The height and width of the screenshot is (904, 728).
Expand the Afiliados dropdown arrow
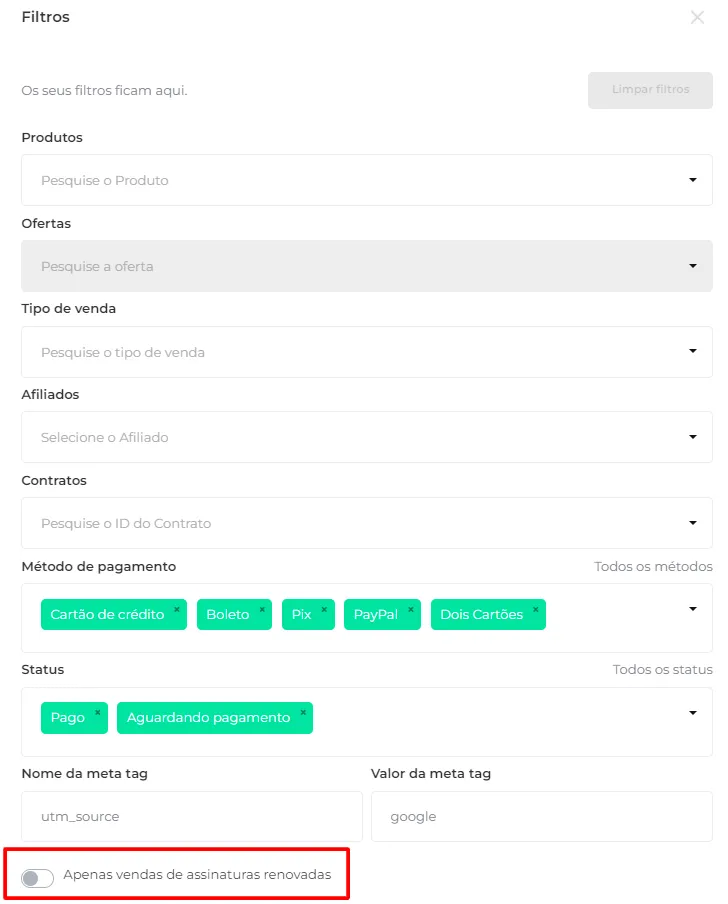[x=693, y=437]
